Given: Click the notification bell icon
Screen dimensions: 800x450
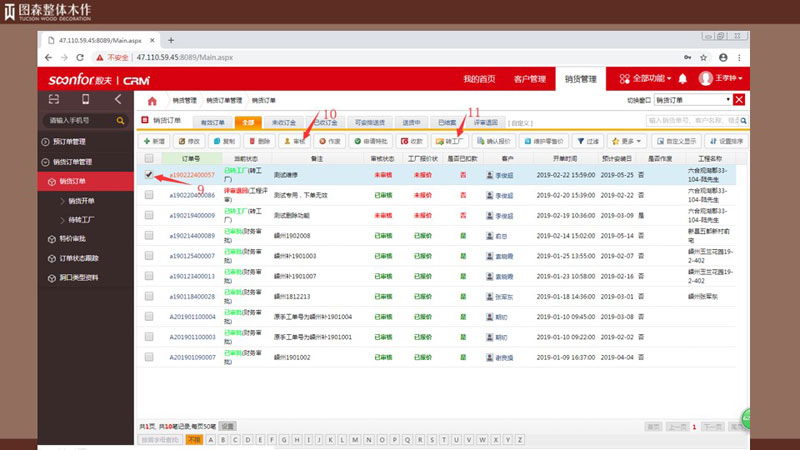Looking at the screenshot, I should pyautogui.click(x=683, y=78).
